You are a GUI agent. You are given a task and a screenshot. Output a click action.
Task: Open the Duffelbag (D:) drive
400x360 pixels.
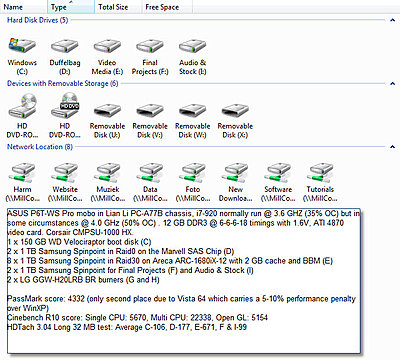click(x=65, y=56)
